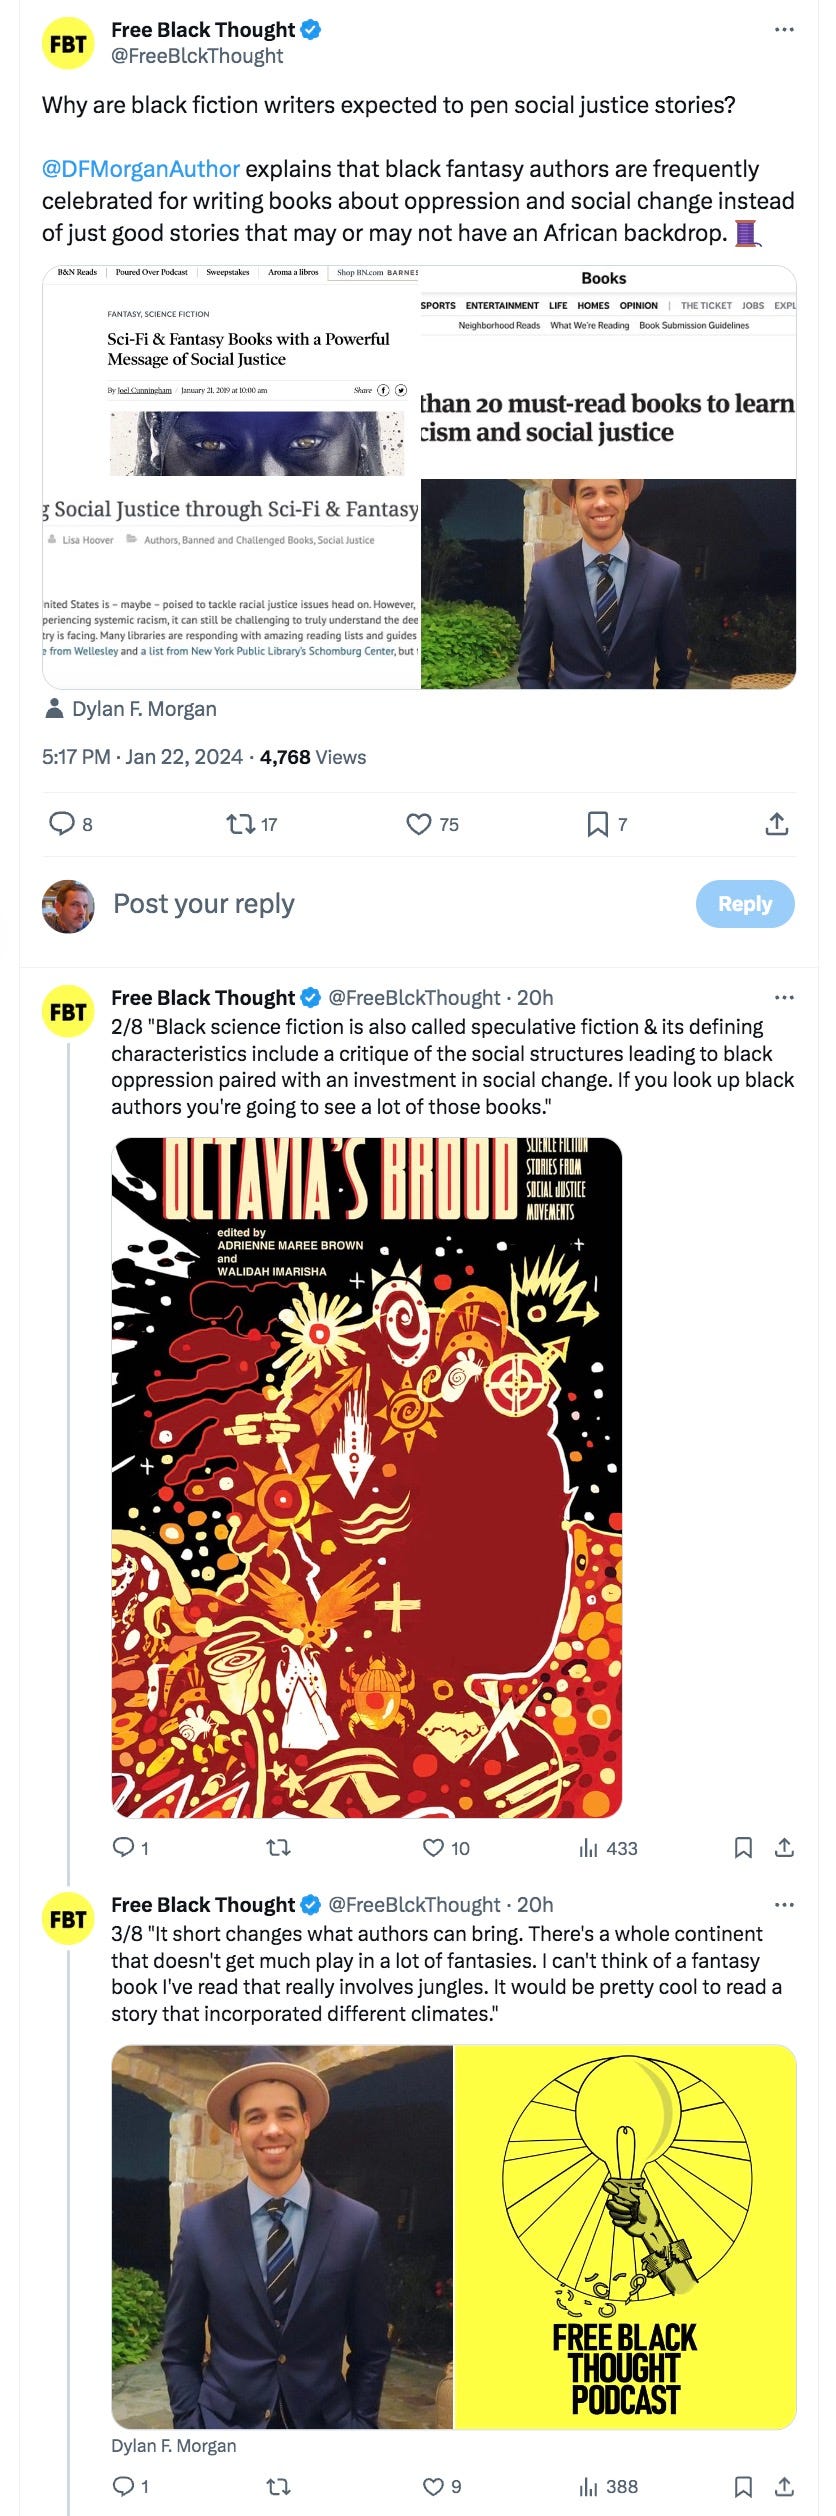Open the Free Black Thought Podcast image
Viewport: 836px width, 2516px height.
click(625, 2237)
